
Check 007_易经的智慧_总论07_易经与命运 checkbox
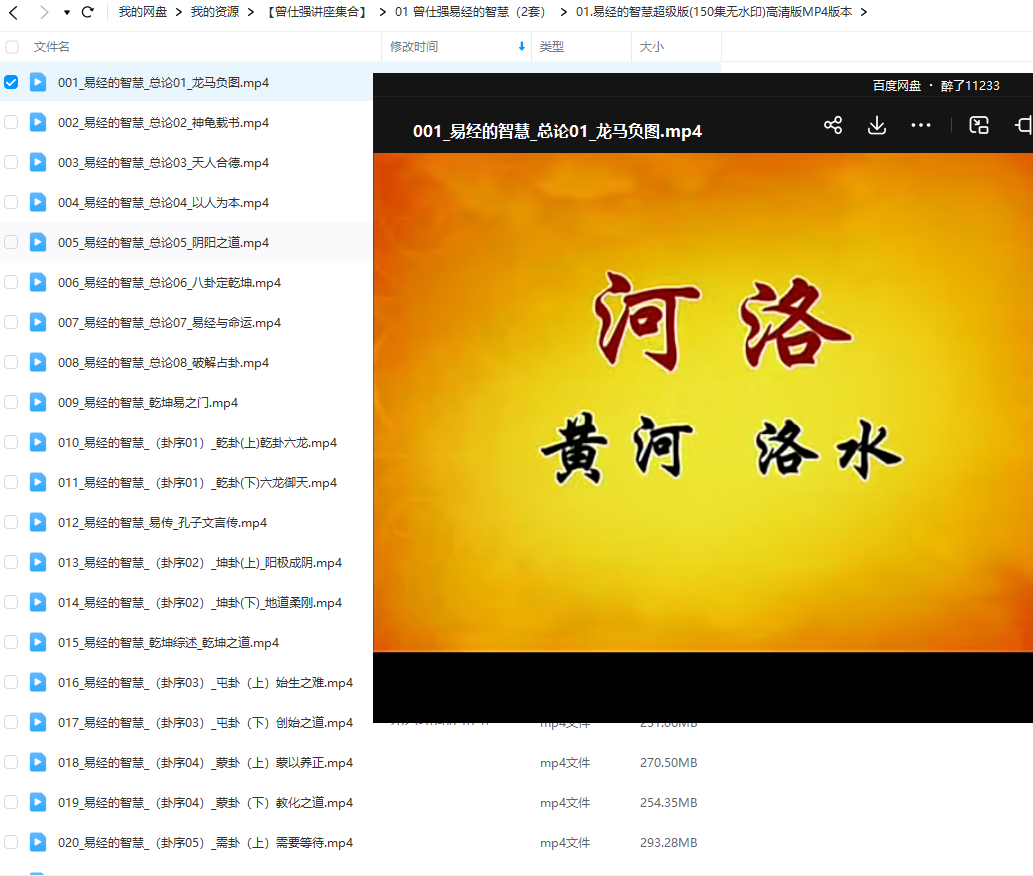pos(11,322)
